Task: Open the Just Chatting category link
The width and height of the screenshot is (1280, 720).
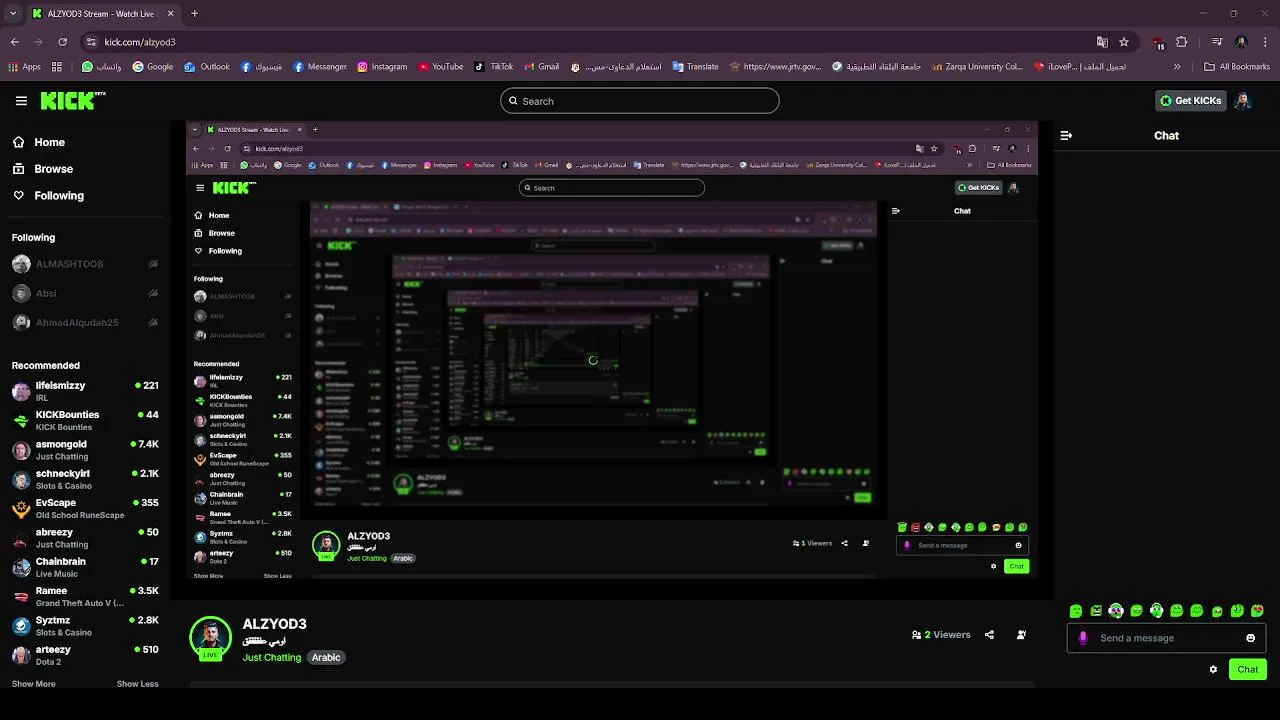Action: click(271, 657)
